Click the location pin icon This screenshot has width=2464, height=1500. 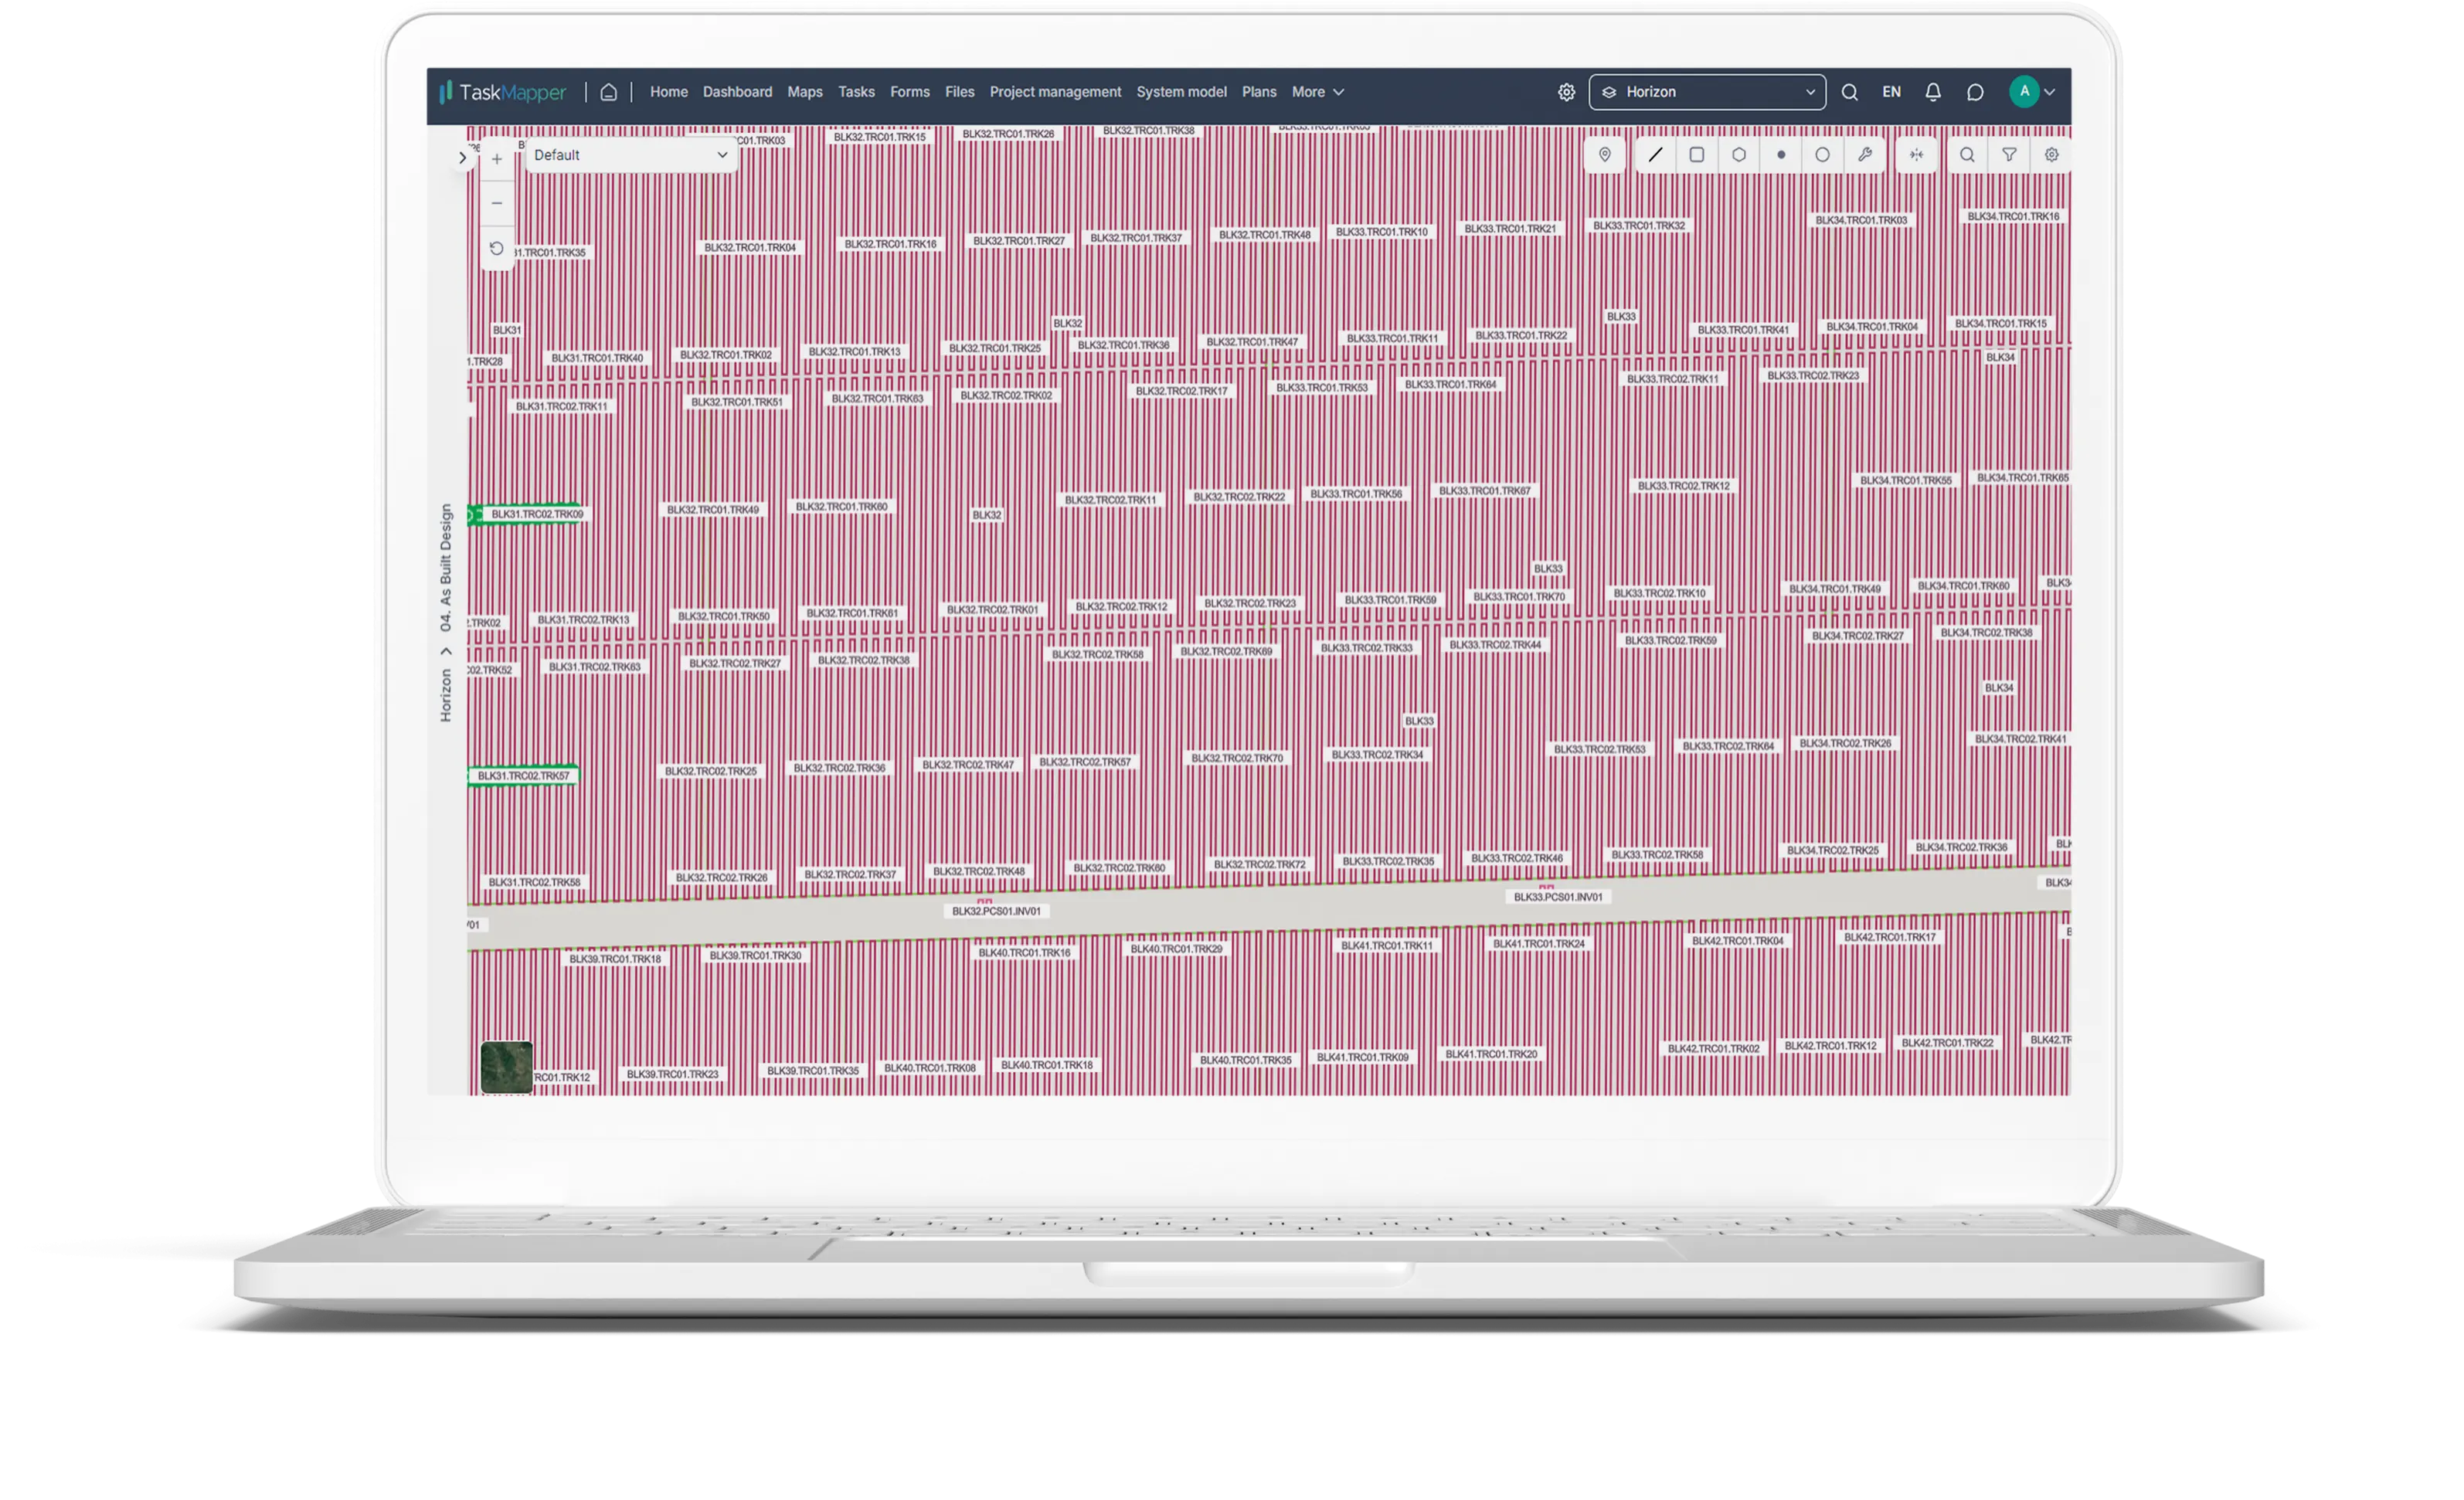[1605, 155]
